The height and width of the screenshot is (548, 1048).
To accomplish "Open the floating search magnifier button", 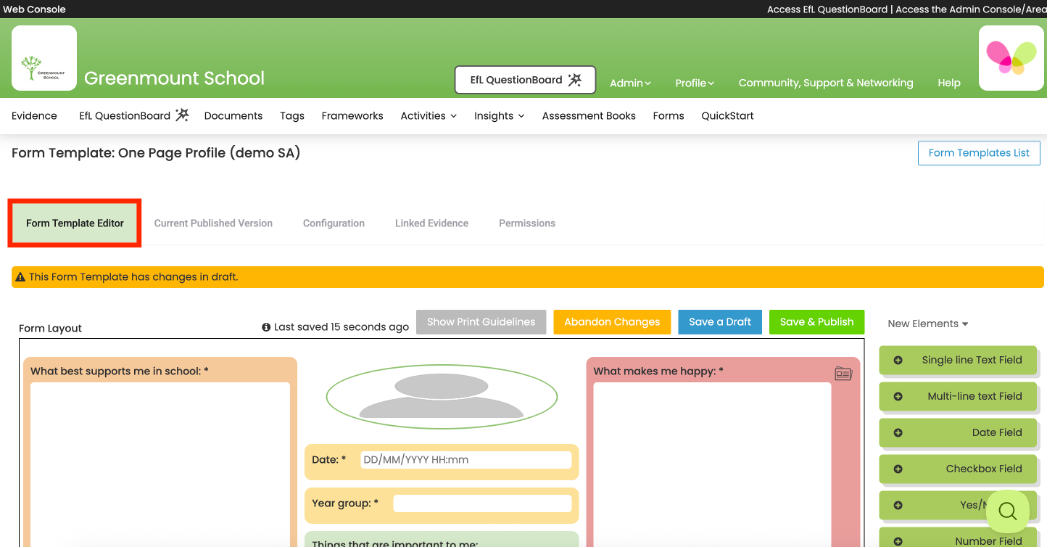I will click(x=1007, y=511).
